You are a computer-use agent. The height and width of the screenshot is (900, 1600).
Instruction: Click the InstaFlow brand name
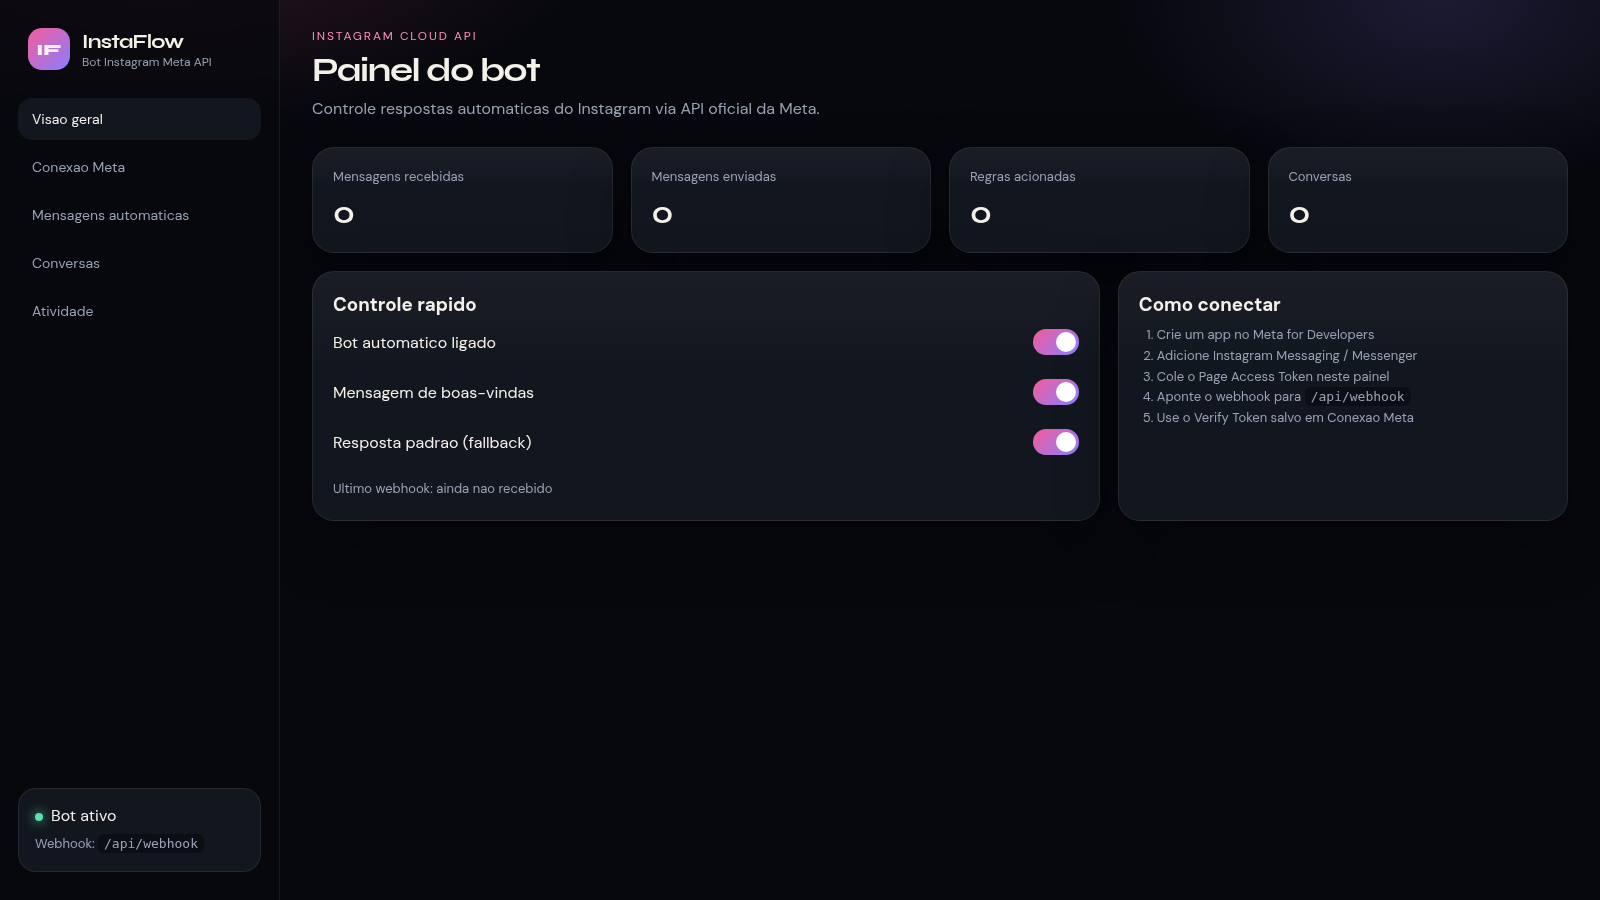(133, 41)
